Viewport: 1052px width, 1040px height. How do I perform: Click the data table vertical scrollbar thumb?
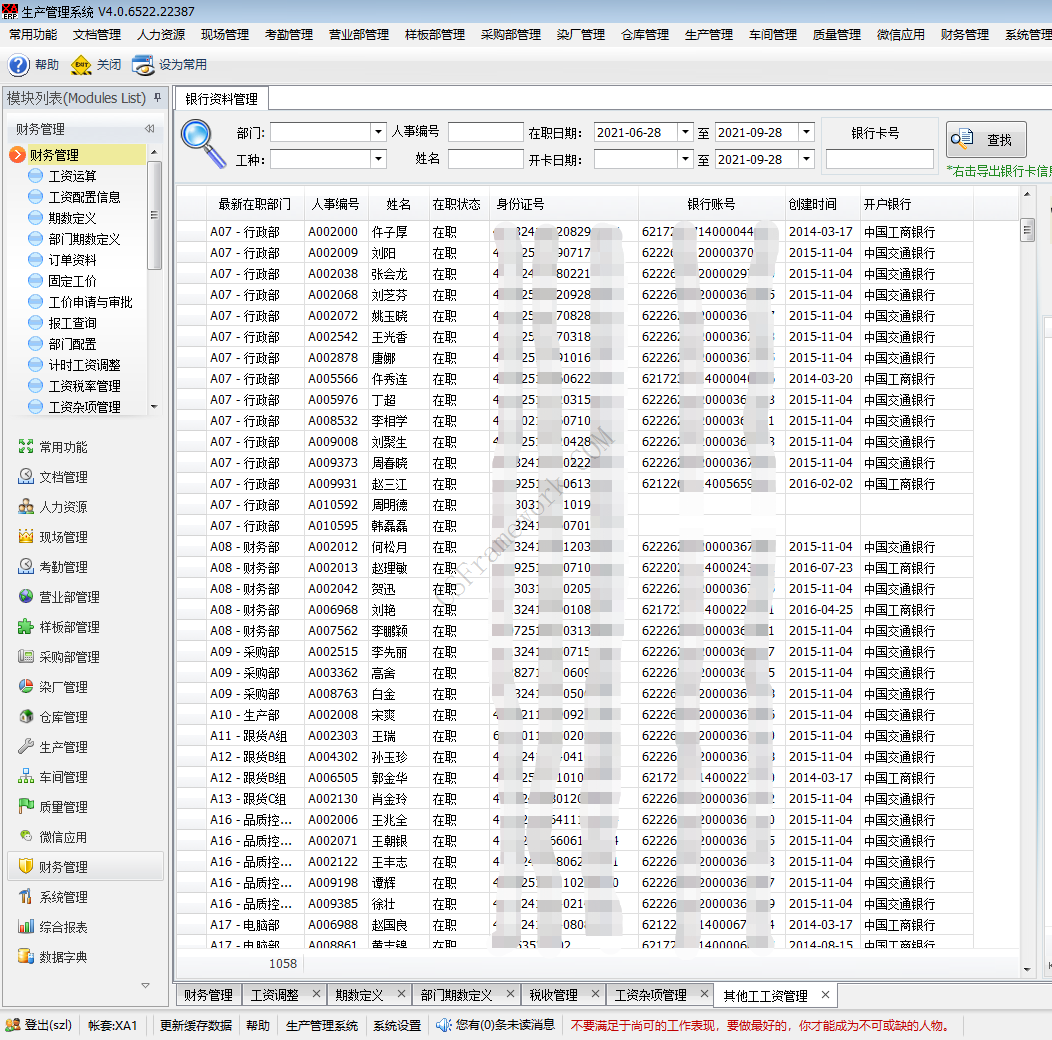(x=1027, y=229)
